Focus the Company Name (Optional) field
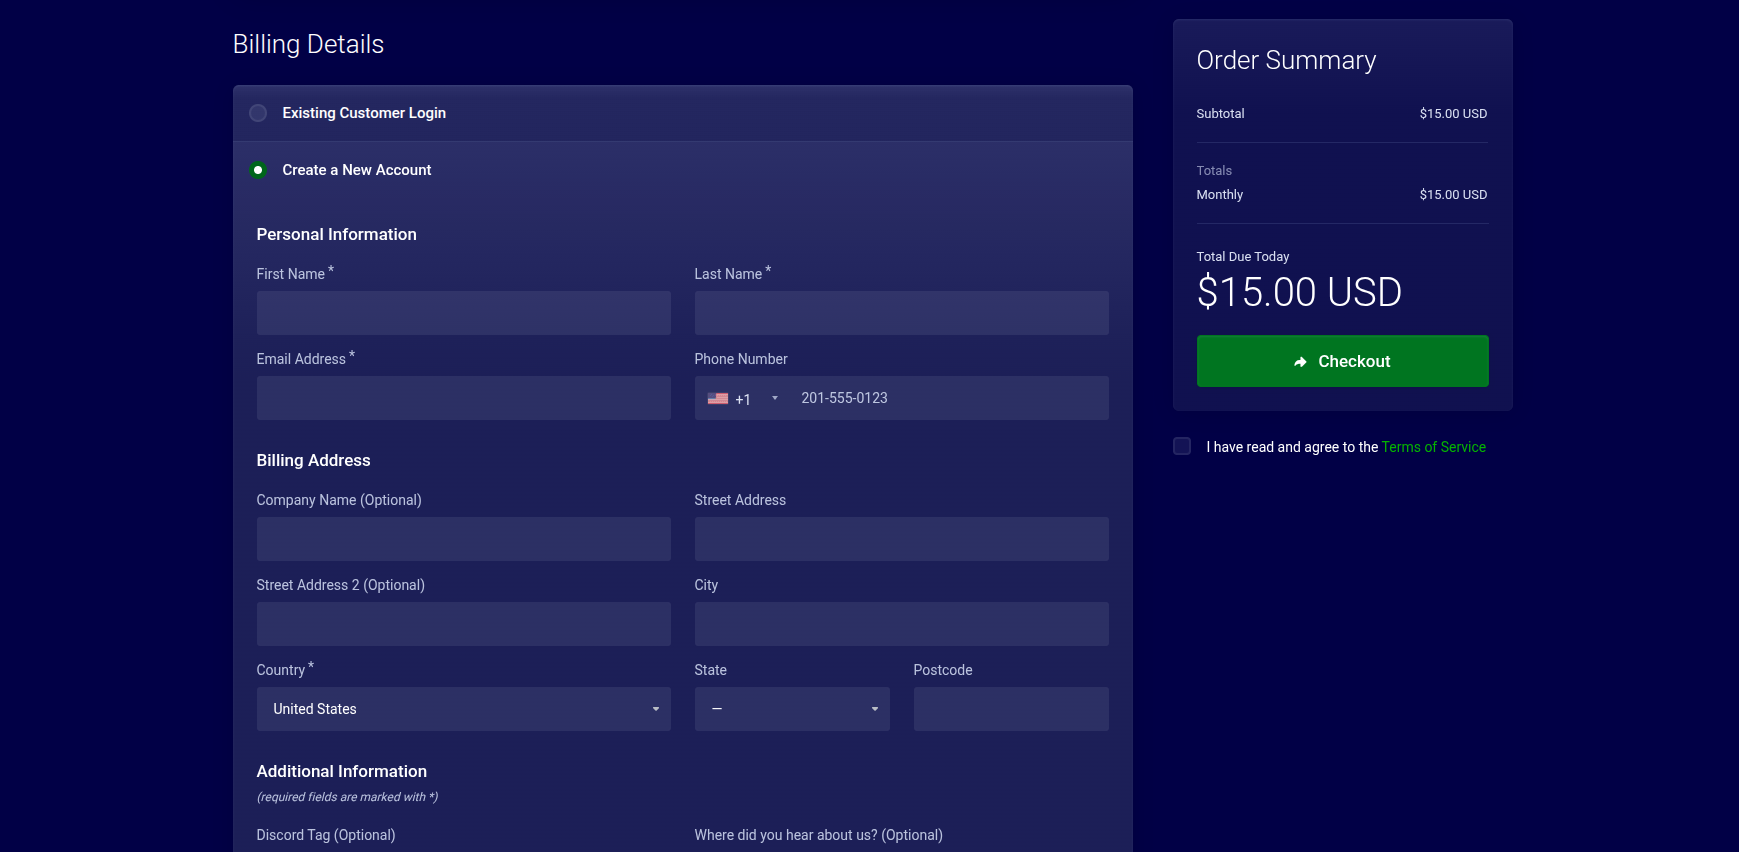Image resolution: width=1739 pixels, height=852 pixels. click(463, 539)
